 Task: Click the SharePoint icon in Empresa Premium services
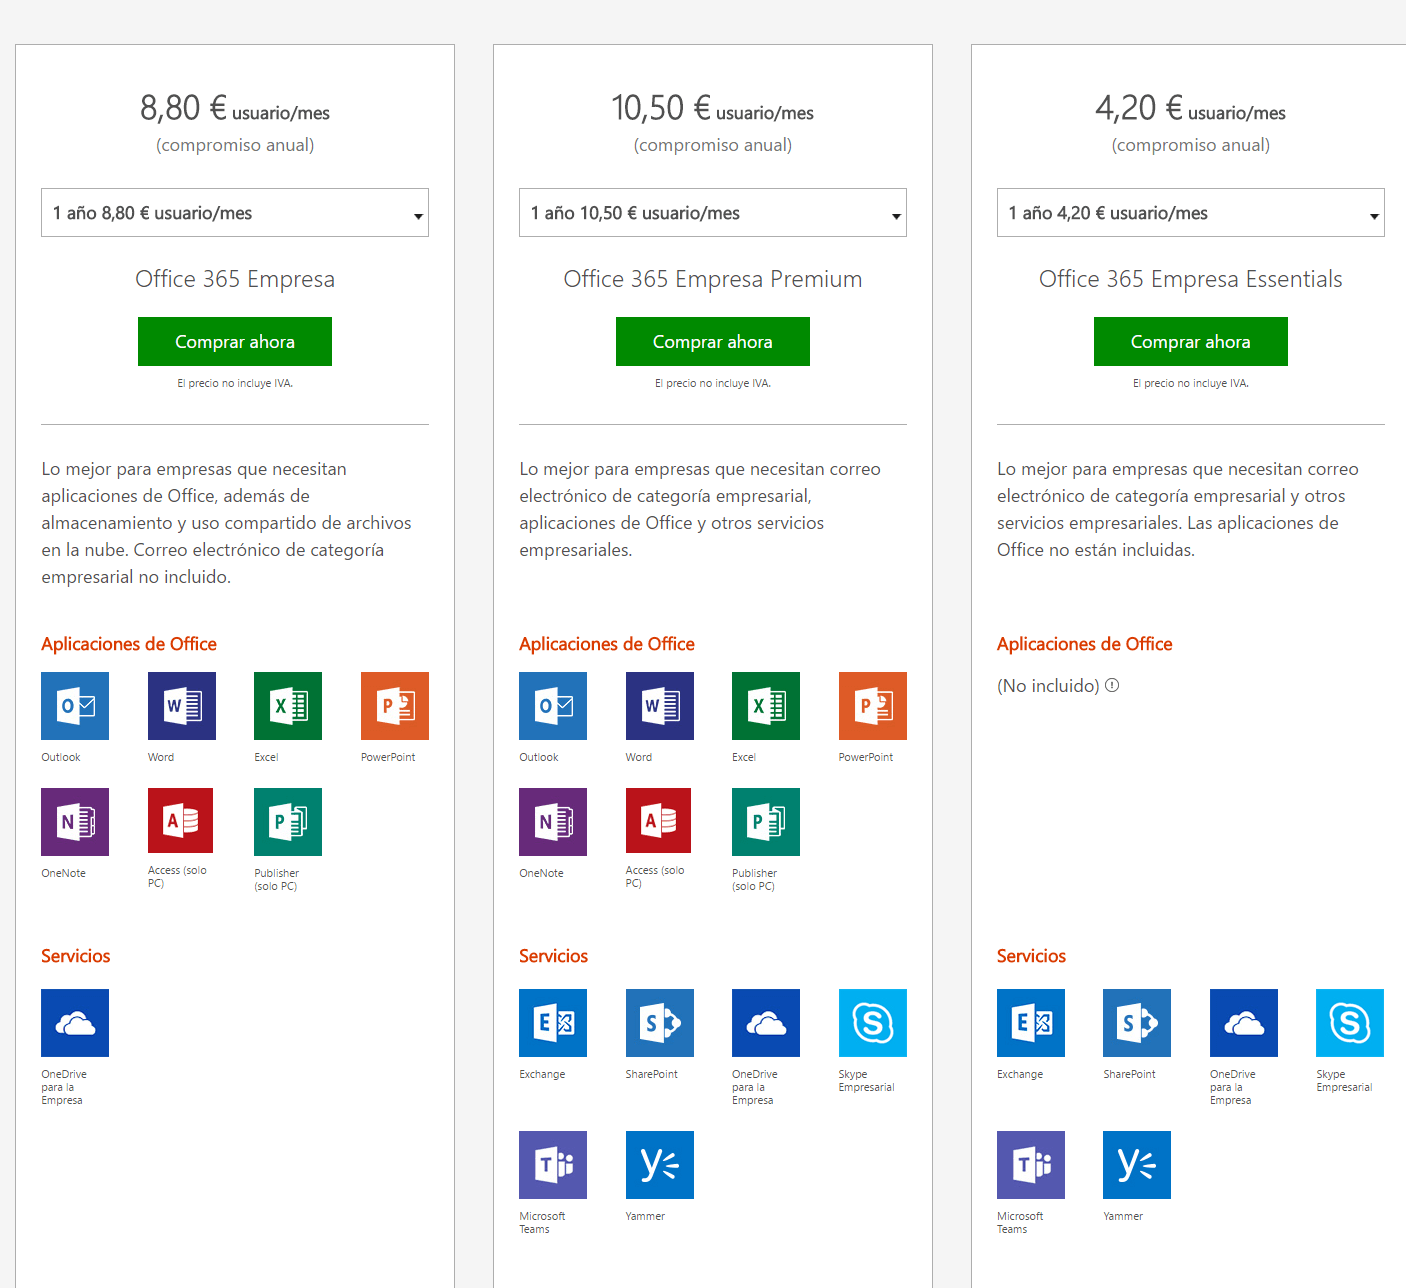click(x=659, y=1022)
